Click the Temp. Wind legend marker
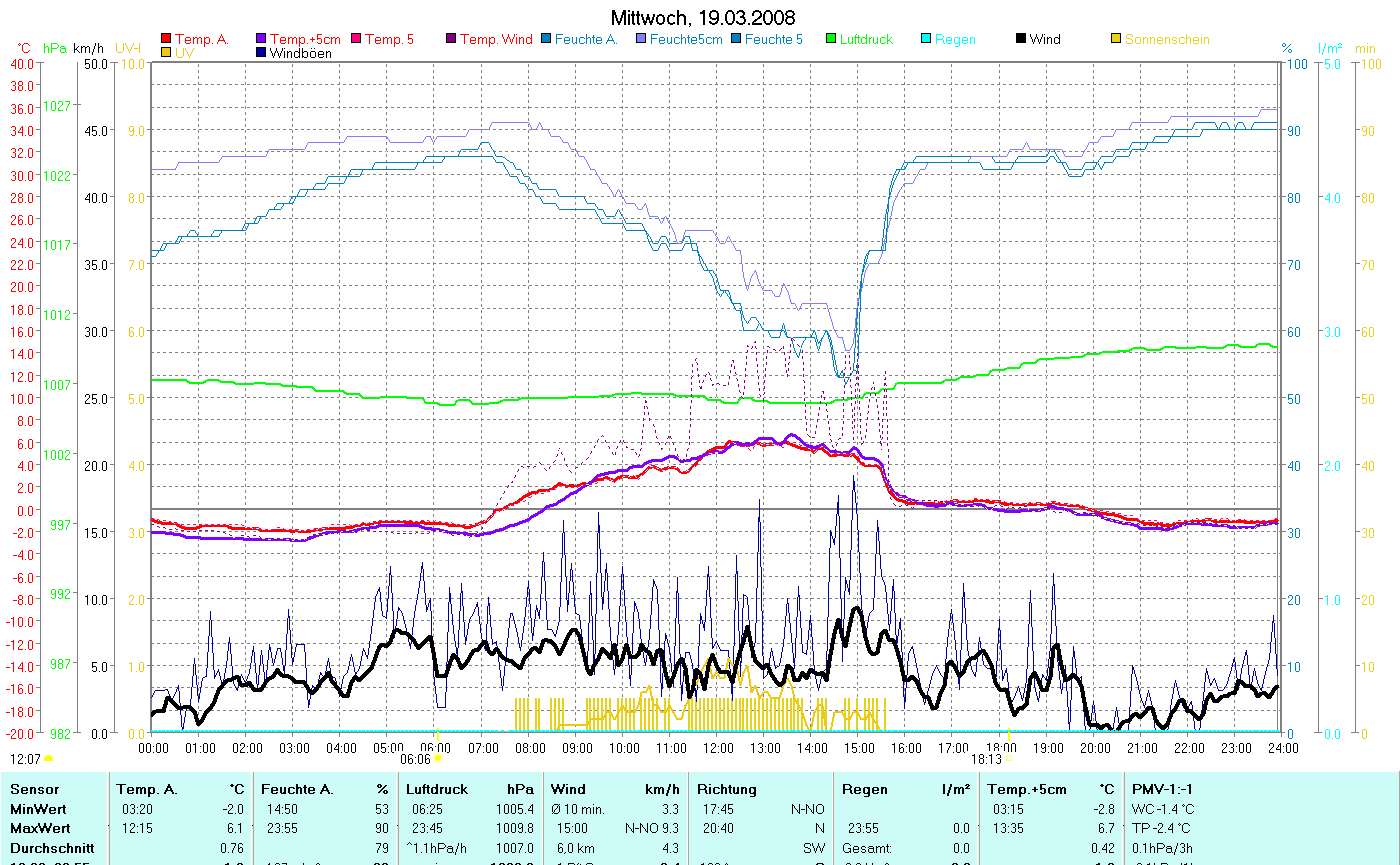Screen dimensions: 1400x865 (450, 40)
